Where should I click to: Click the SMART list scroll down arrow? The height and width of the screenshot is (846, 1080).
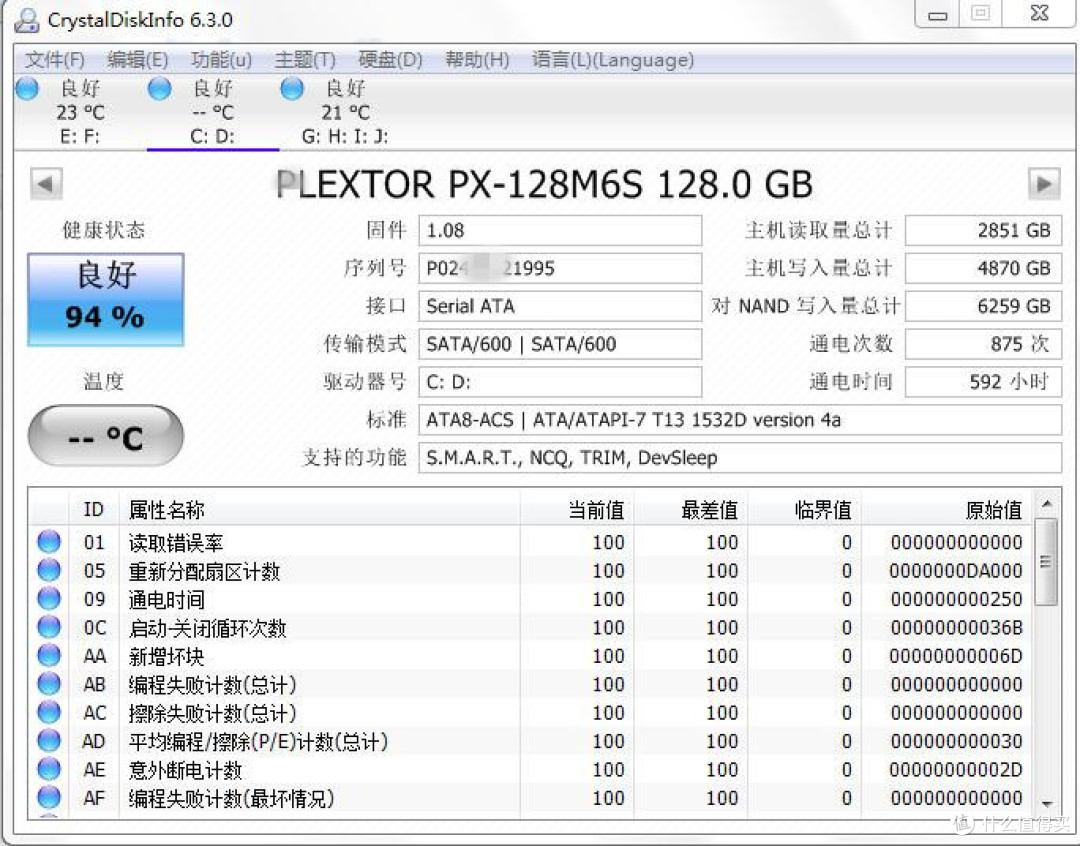(1047, 804)
